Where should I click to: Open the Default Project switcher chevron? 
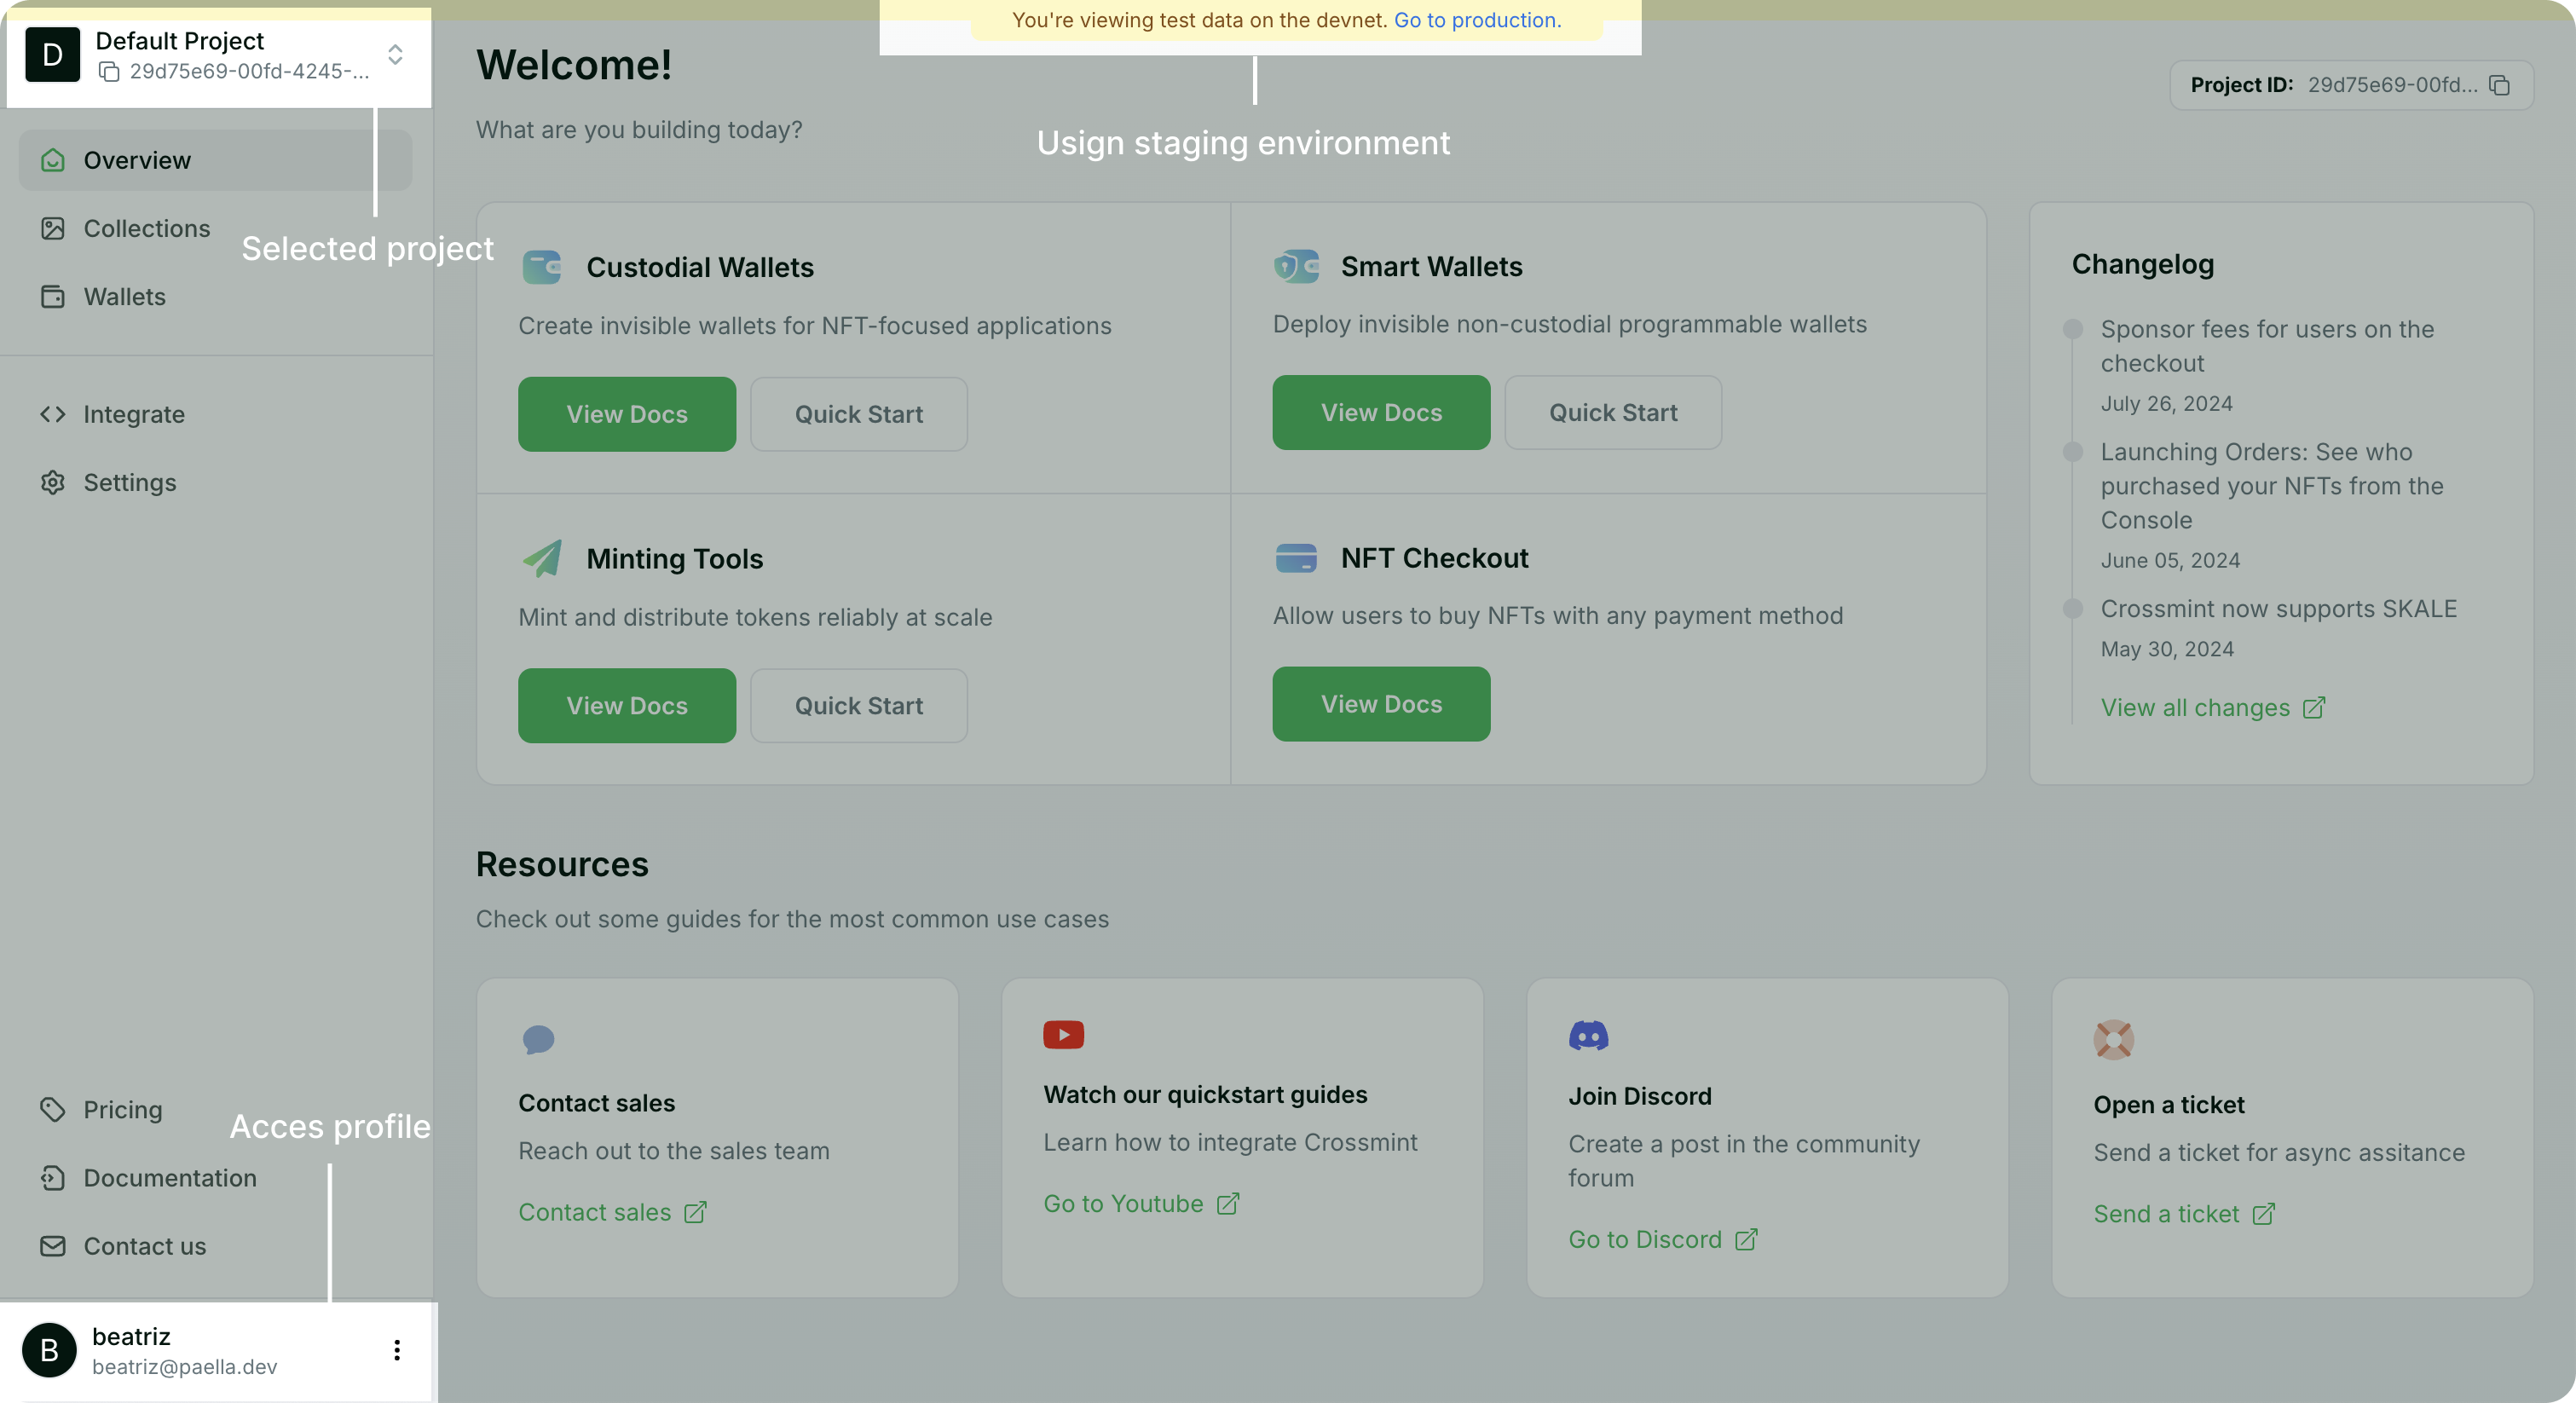396,55
